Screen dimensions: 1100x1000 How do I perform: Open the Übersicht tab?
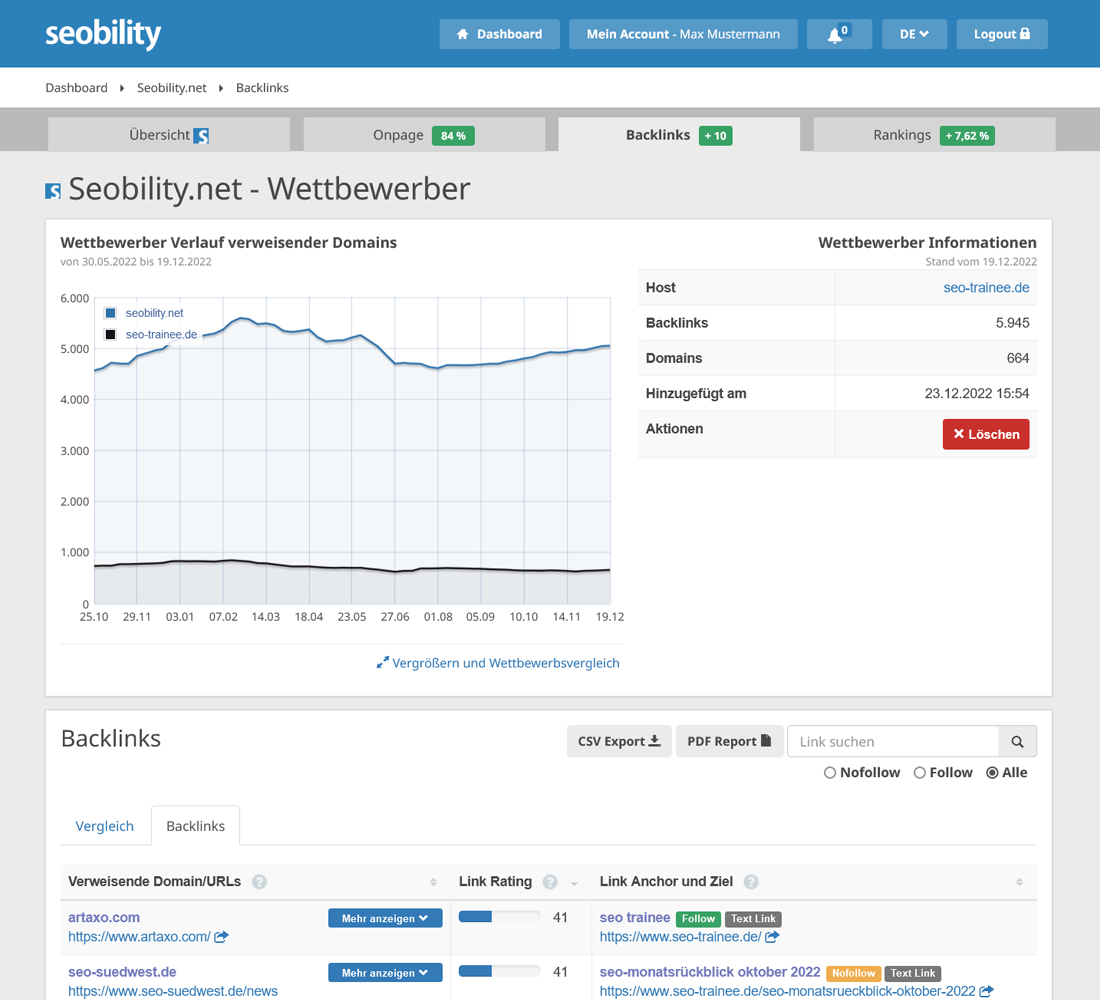click(x=169, y=135)
